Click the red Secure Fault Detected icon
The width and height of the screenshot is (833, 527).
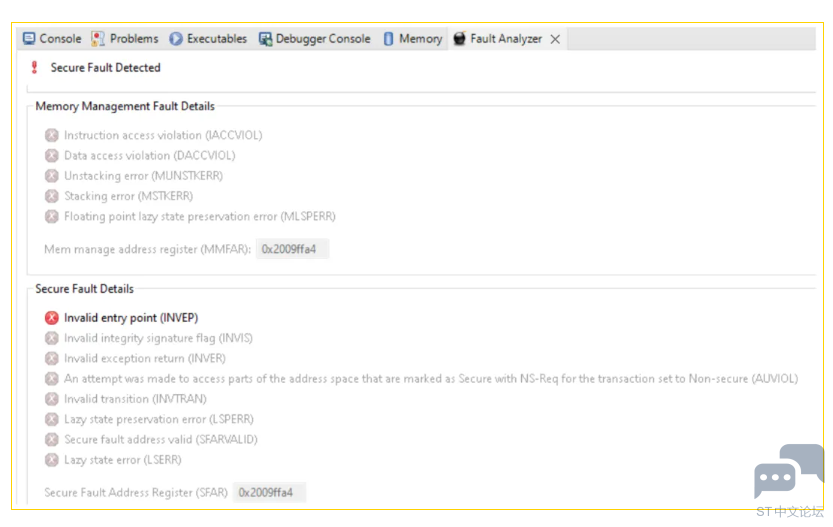[35, 68]
